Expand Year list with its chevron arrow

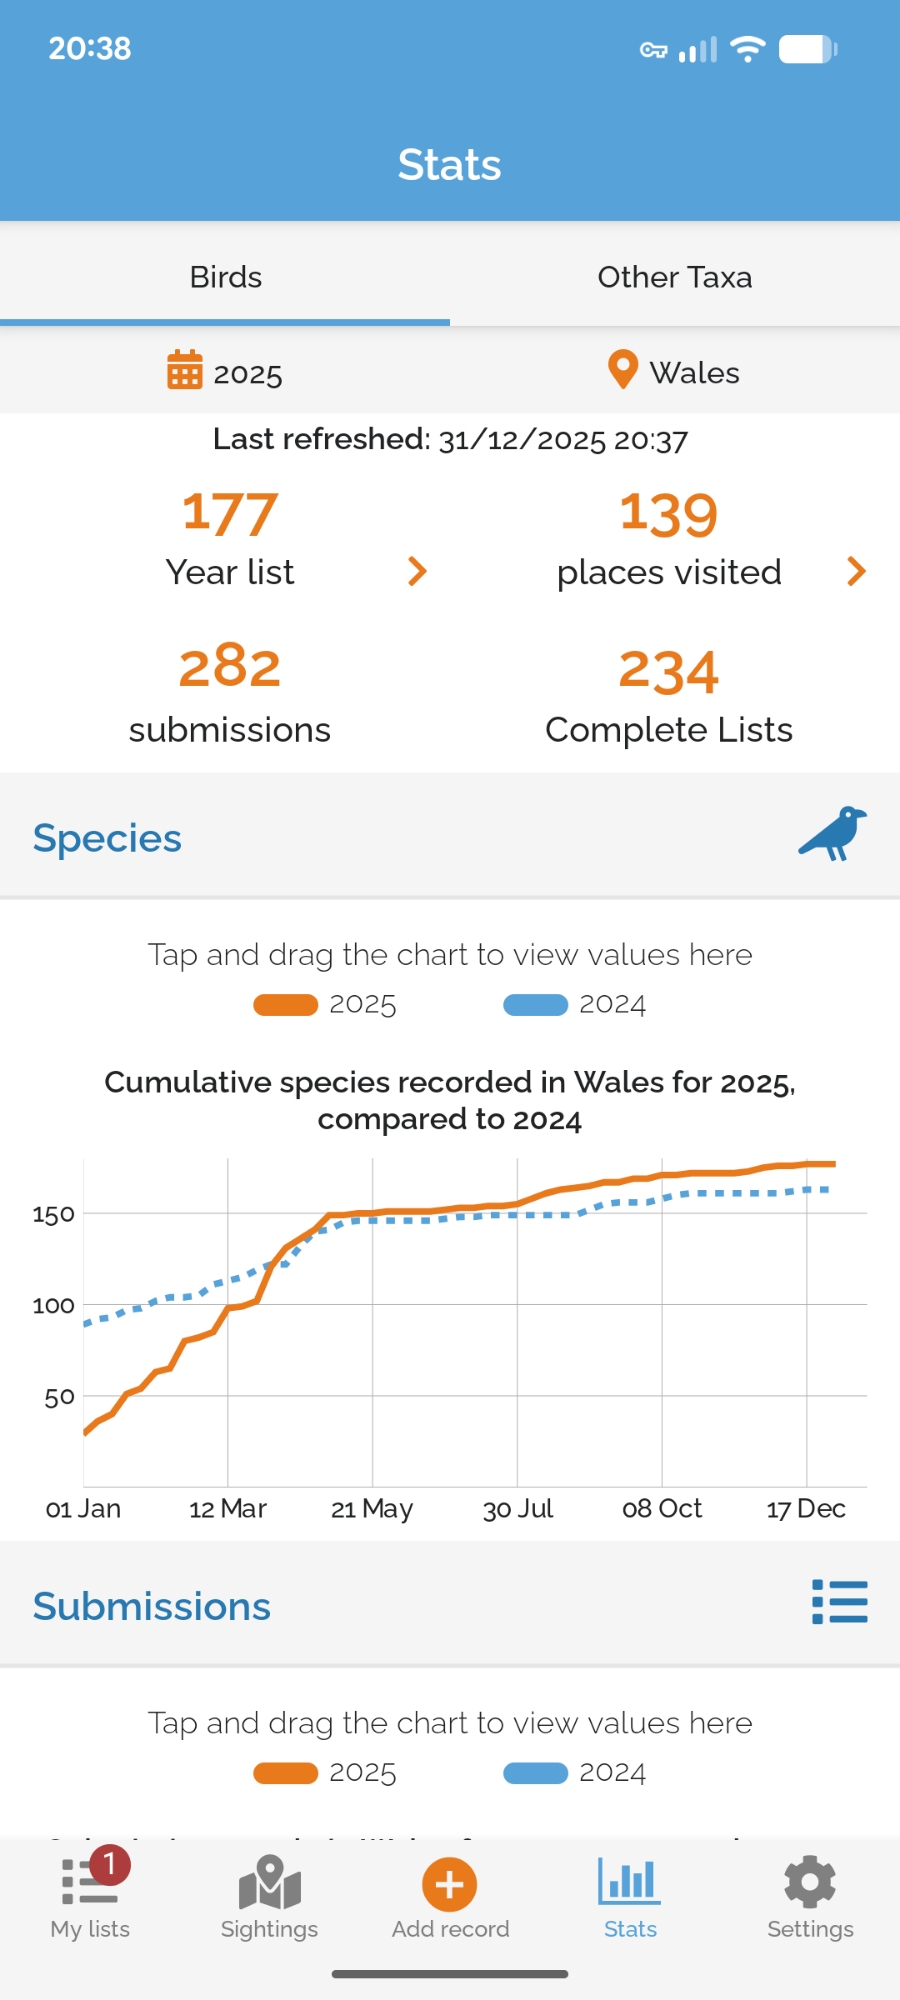[418, 571]
